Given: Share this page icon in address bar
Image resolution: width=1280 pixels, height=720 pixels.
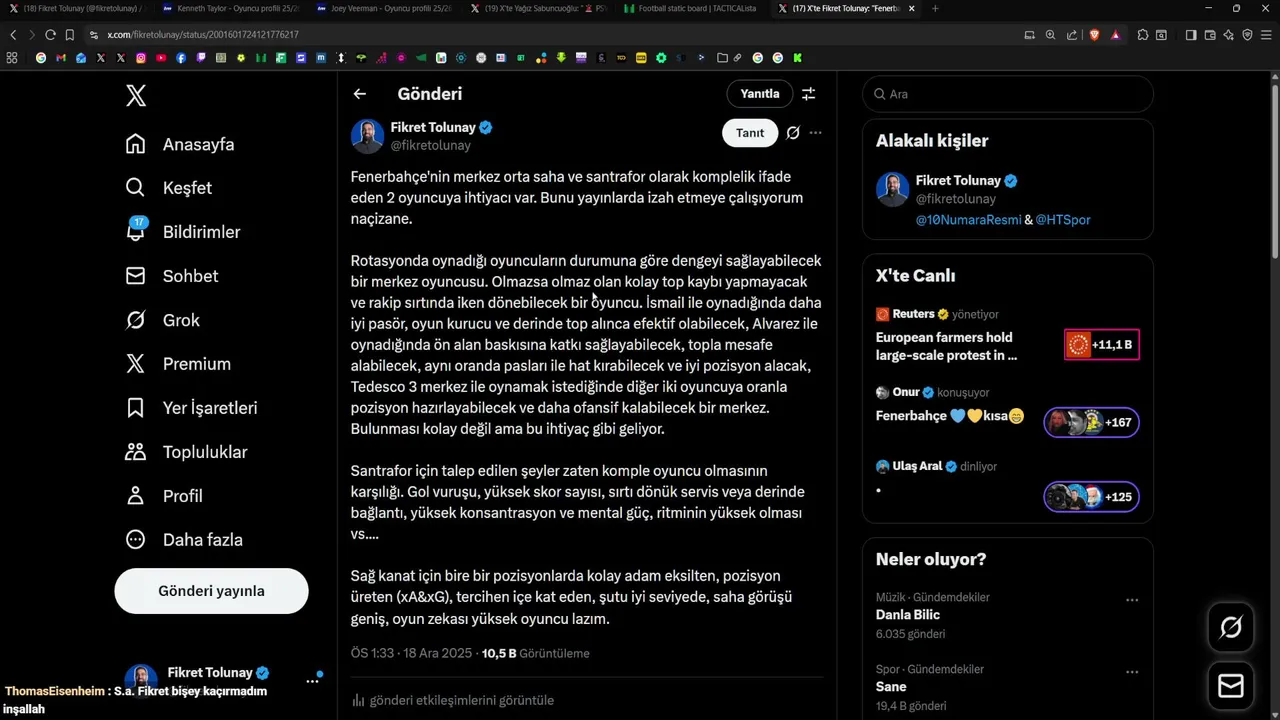Looking at the screenshot, I should pos(1072,34).
